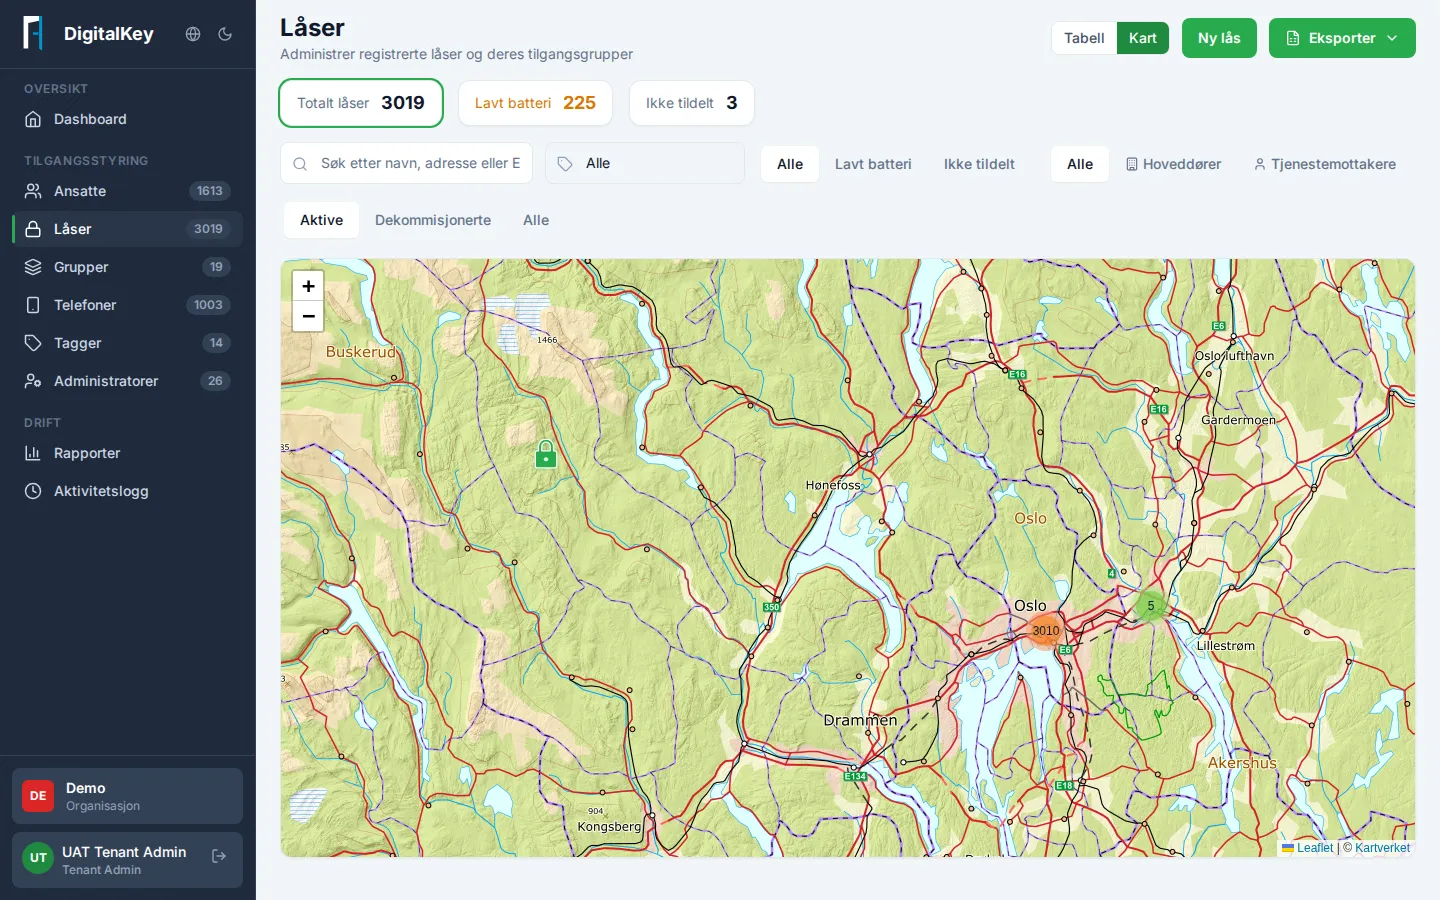The image size is (1440, 900).
Task: Open the 3010 lock cluster in Oslo
Action: [1046, 630]
